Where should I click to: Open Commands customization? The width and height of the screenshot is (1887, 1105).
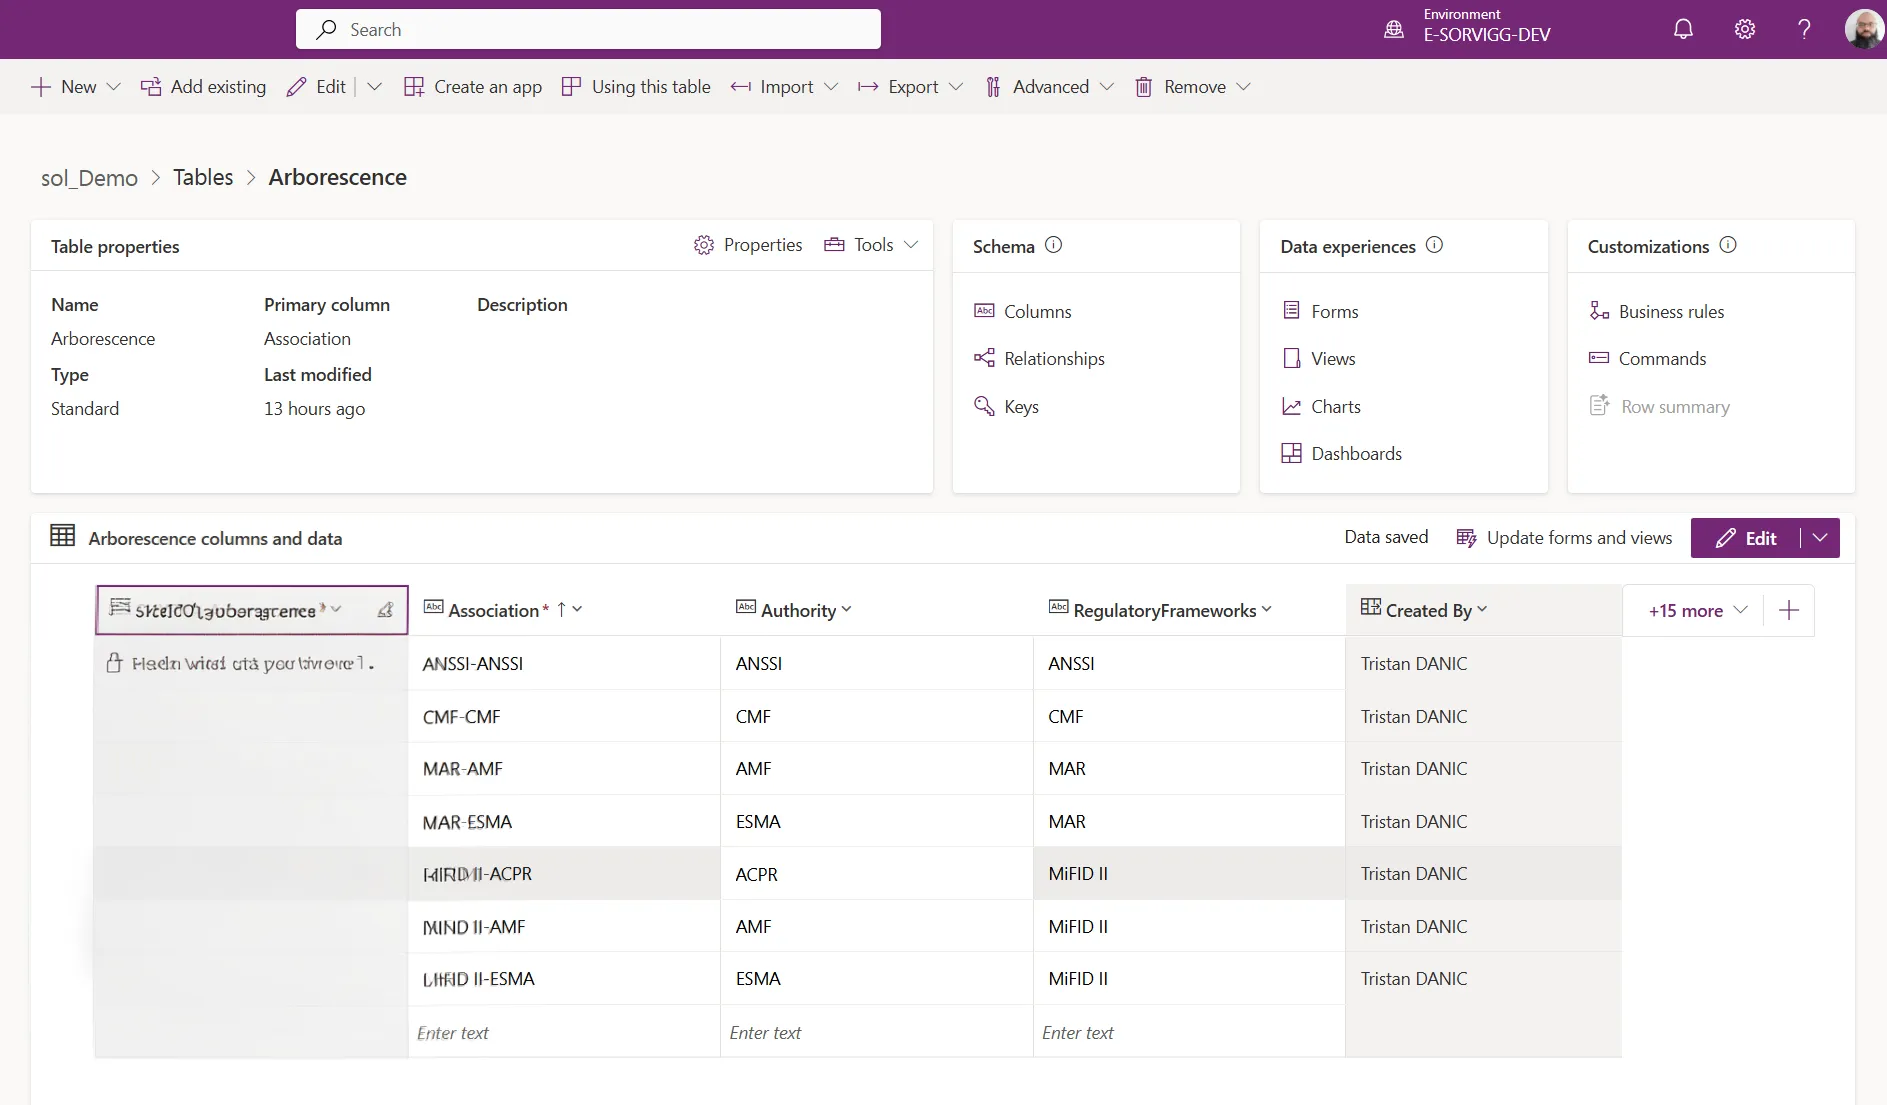point(1647,358)
